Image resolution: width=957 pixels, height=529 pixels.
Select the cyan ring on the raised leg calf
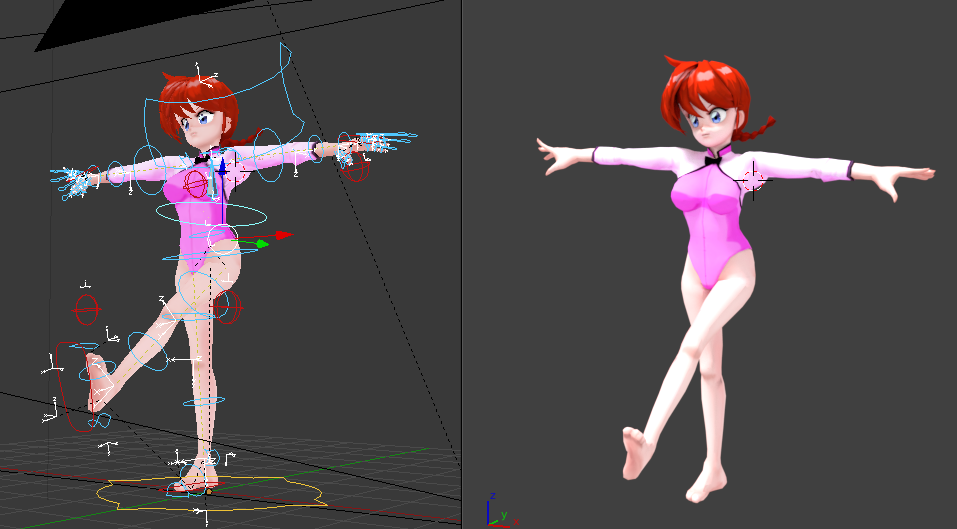[x=148, y=351]
